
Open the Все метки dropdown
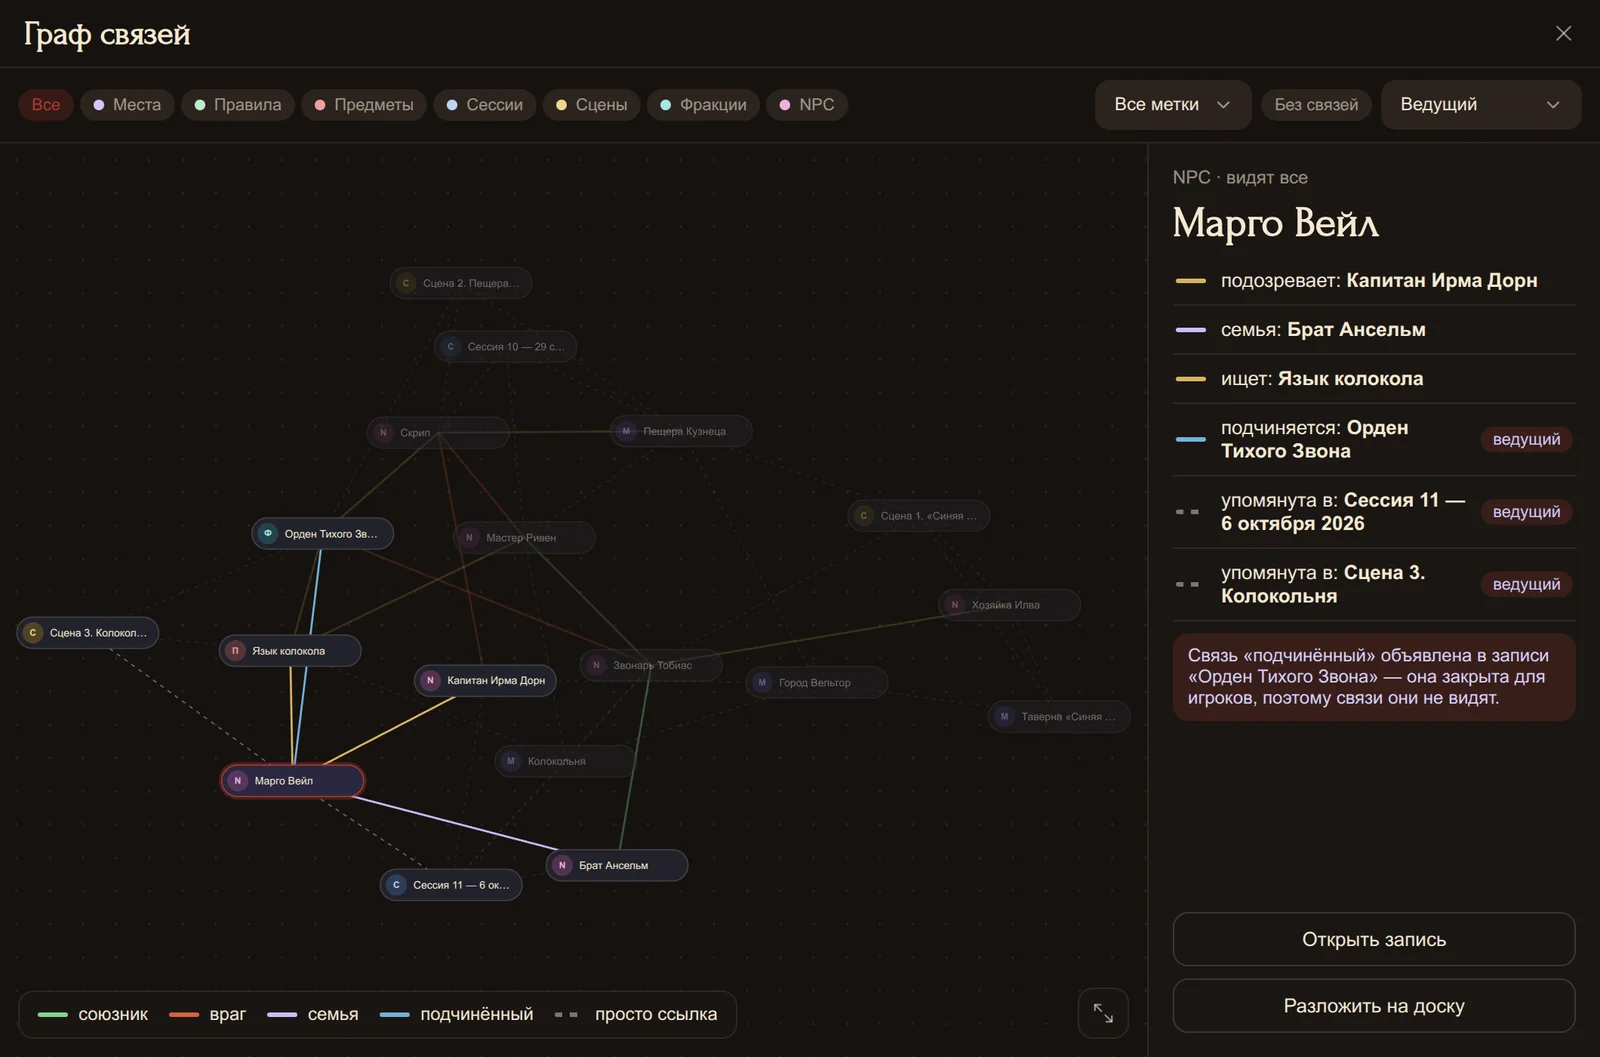coord(1173,105)
